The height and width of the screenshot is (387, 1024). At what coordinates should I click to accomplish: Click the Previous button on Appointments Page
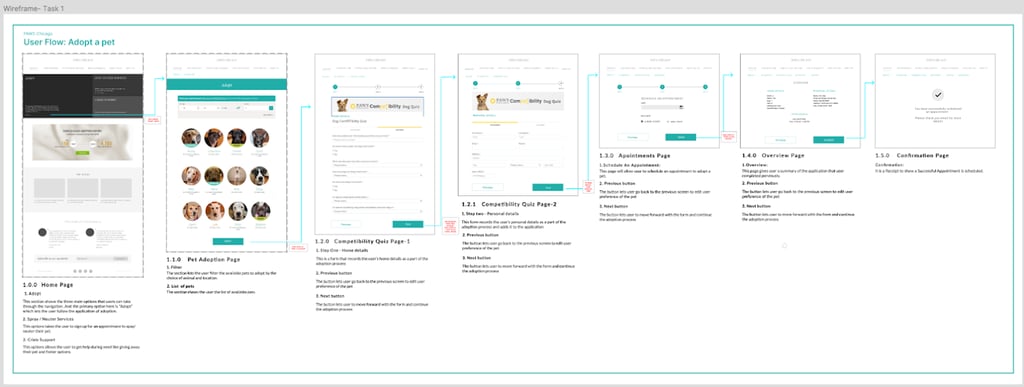[x=633, y=137]
